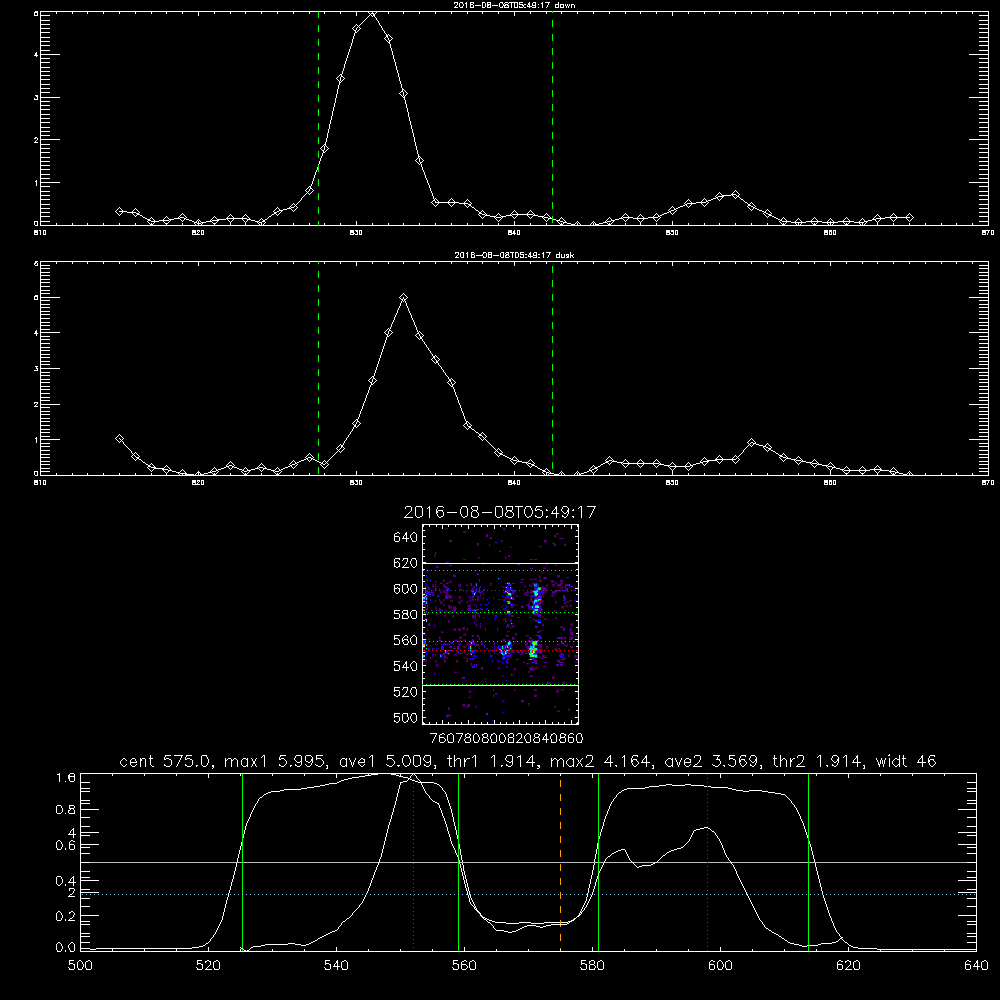
Task: Click the left green dashed line in dusk plot
Action: [318, 370]
